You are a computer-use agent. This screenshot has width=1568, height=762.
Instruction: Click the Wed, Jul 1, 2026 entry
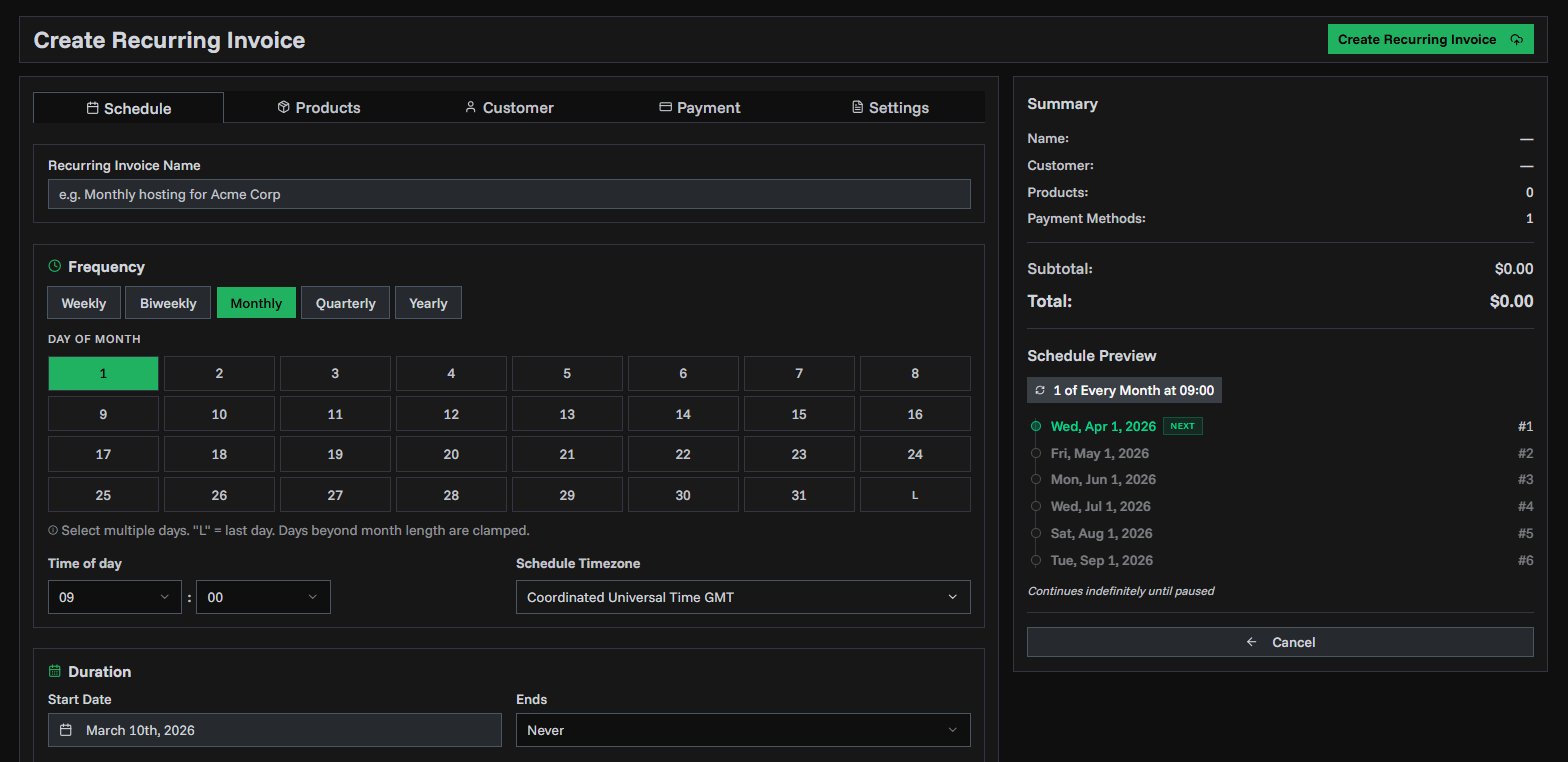[1100, 506]
